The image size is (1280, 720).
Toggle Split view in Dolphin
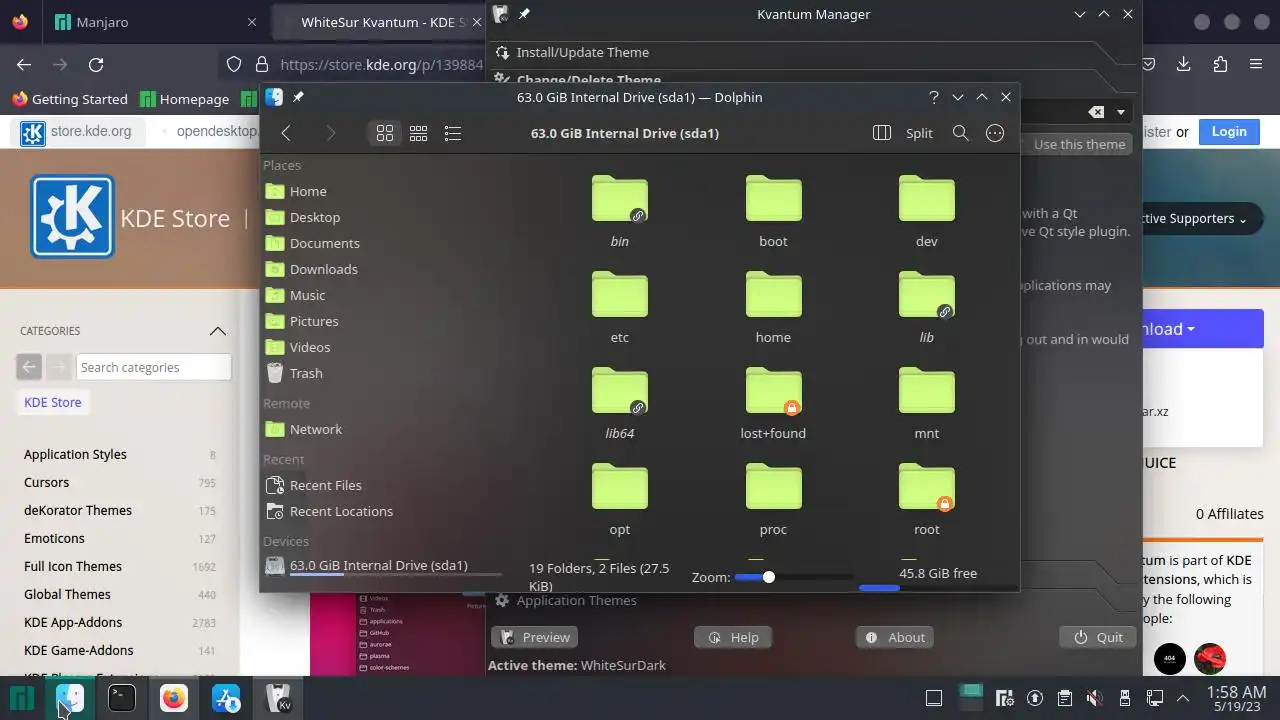904,133
